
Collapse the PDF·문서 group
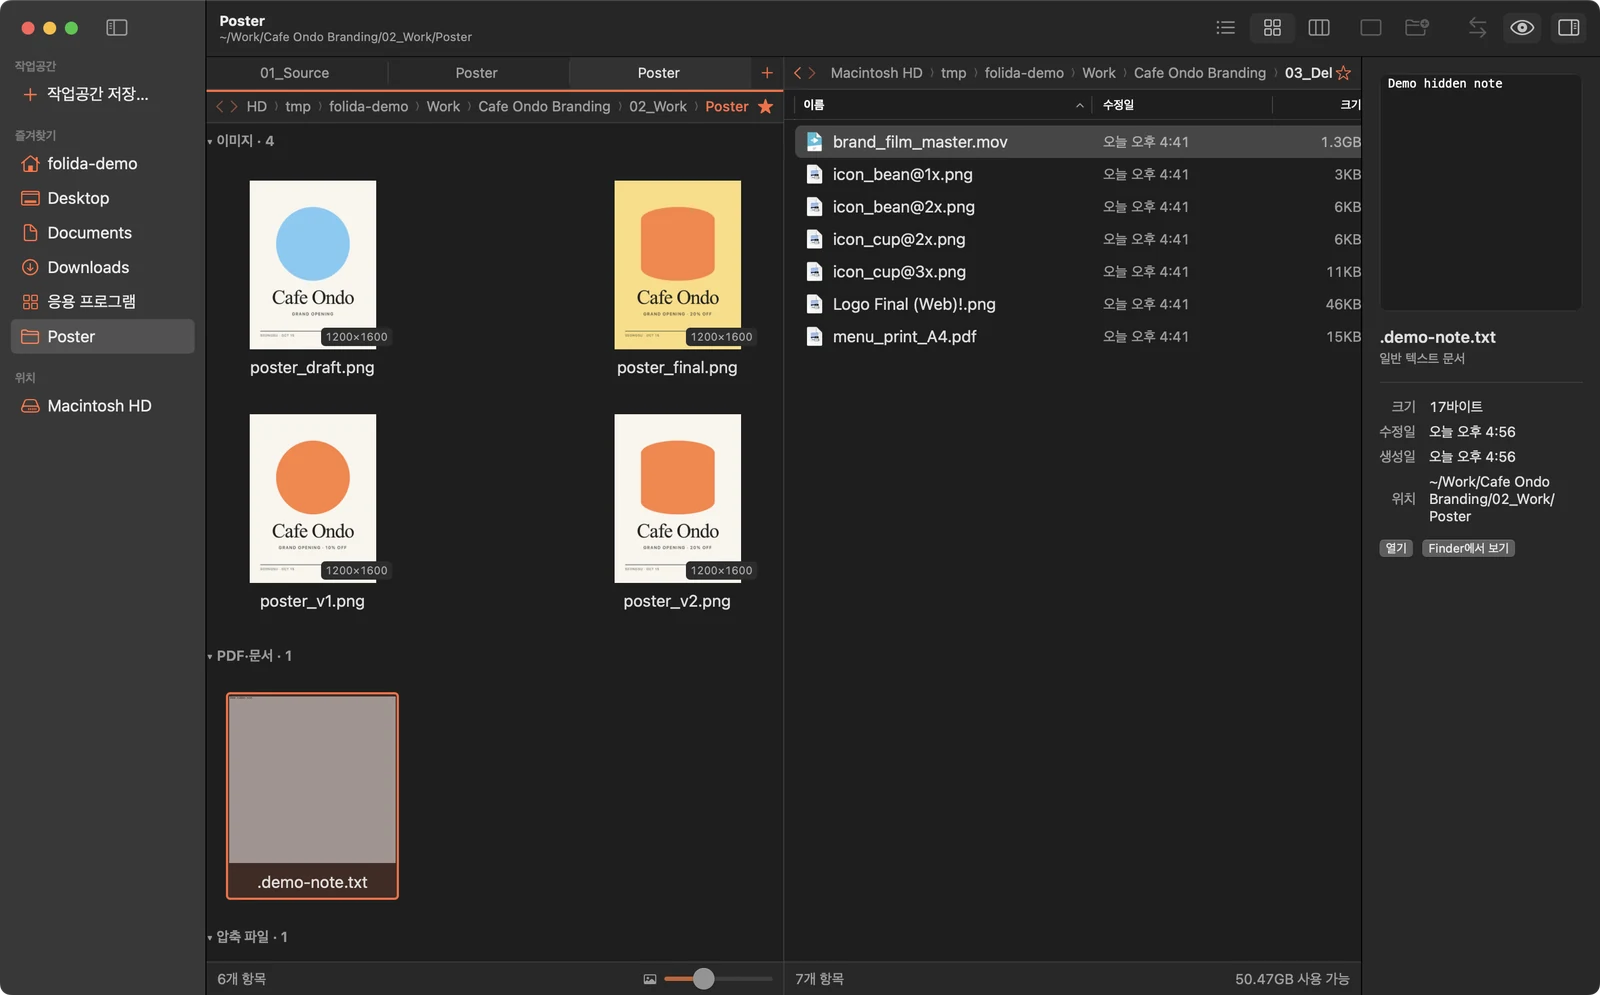pyautogui.click(x=210, y=657)
